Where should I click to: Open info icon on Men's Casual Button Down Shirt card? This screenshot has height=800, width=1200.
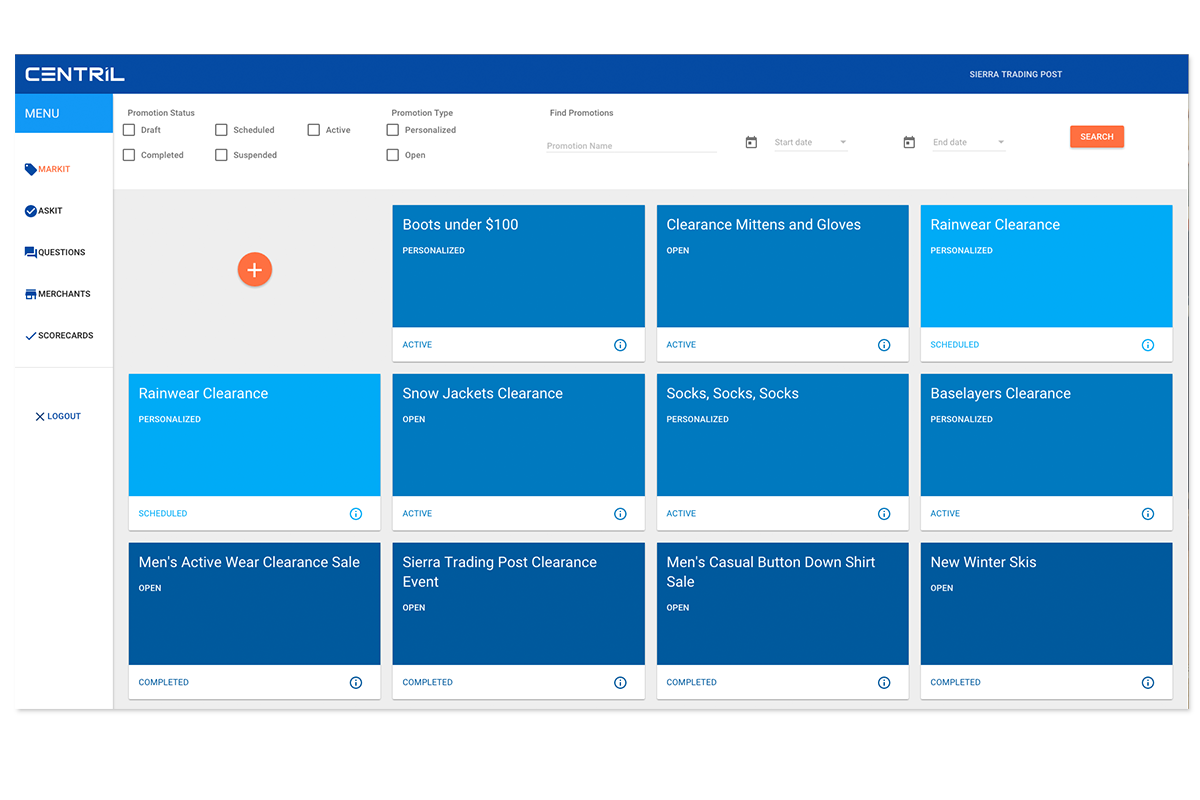[x=884, y=683]
